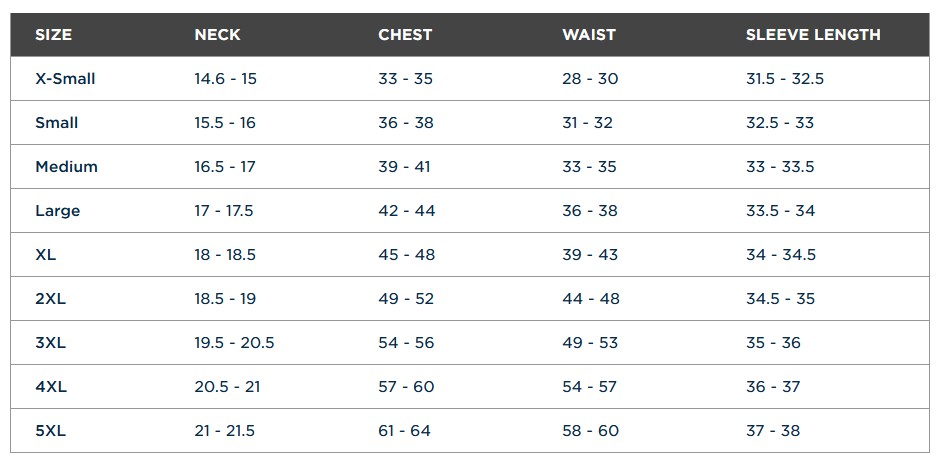The image size is (945, 467).
Task: Select the Large size row label
Action: click(58, 211)
